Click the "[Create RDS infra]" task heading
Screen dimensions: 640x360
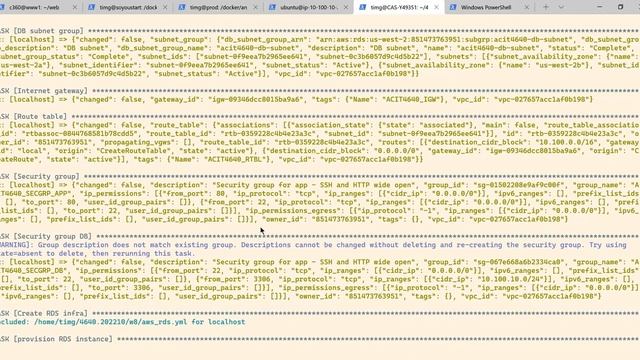click(50, 313)
